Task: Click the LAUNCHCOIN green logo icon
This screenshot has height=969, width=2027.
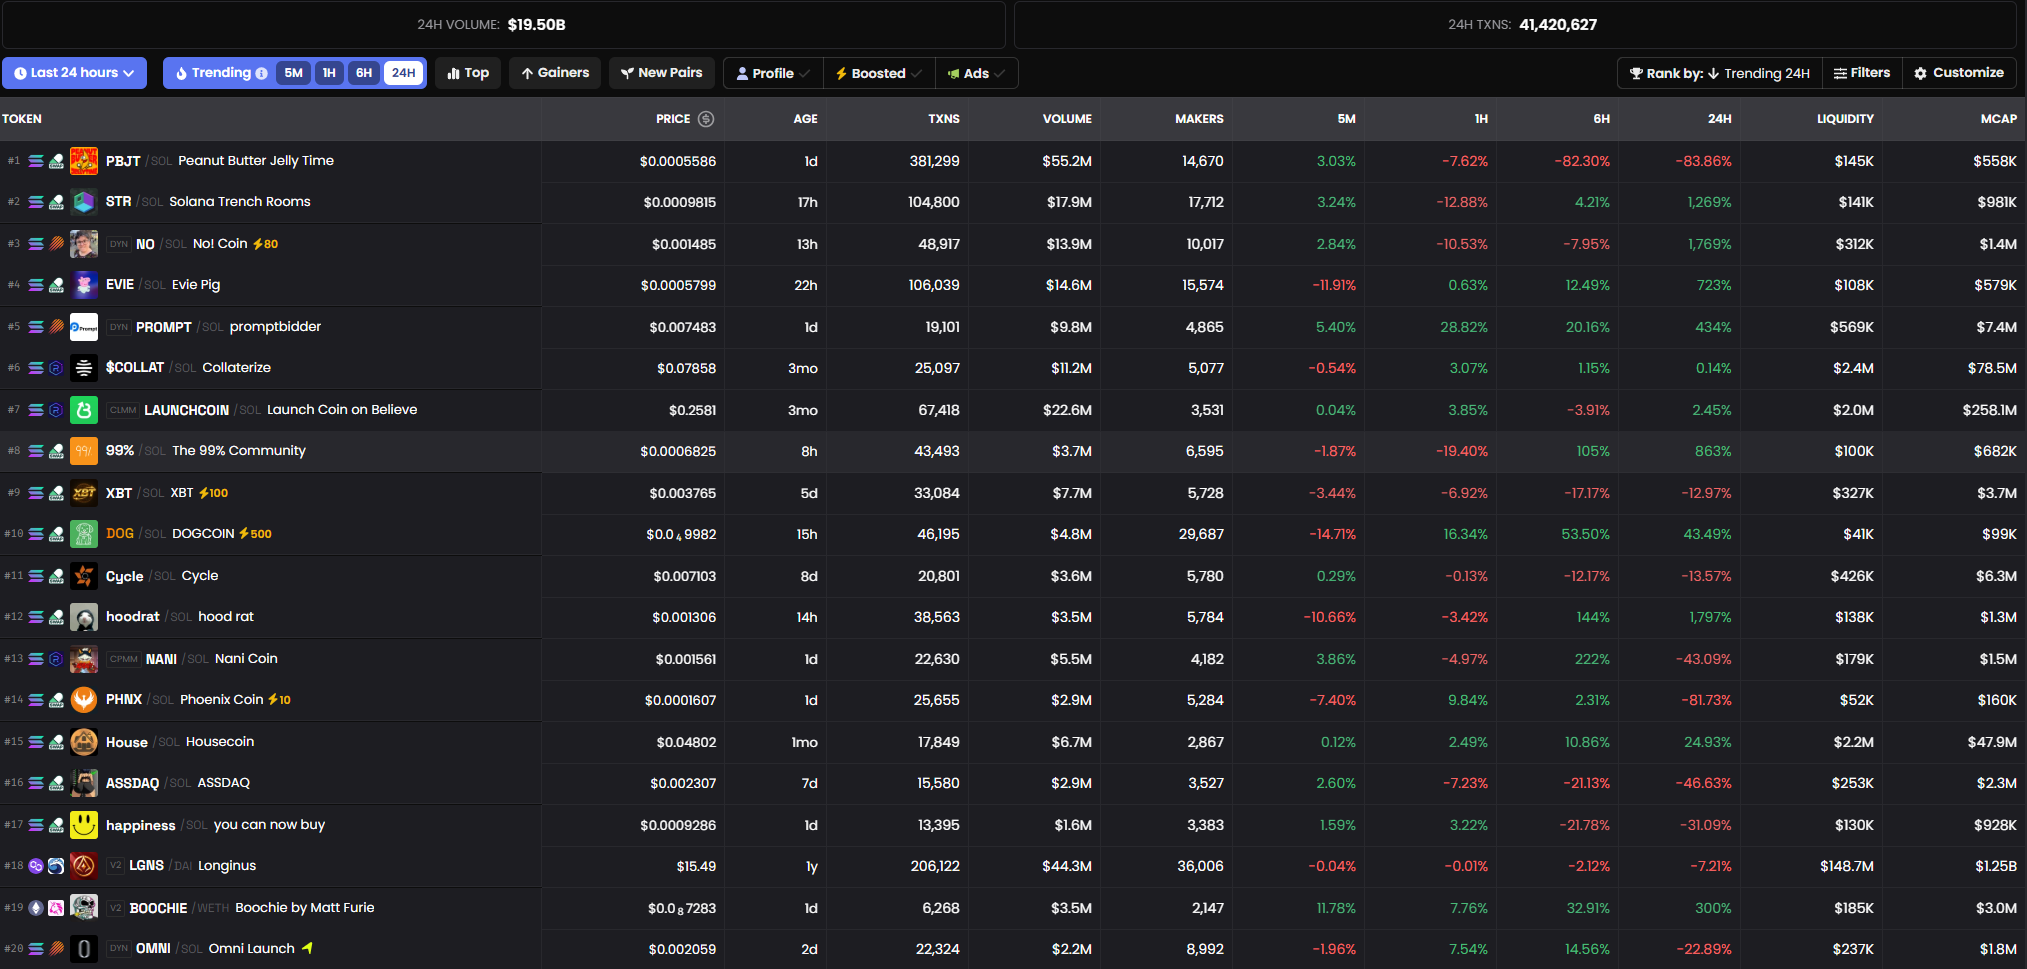Action: tap(84, 410)
